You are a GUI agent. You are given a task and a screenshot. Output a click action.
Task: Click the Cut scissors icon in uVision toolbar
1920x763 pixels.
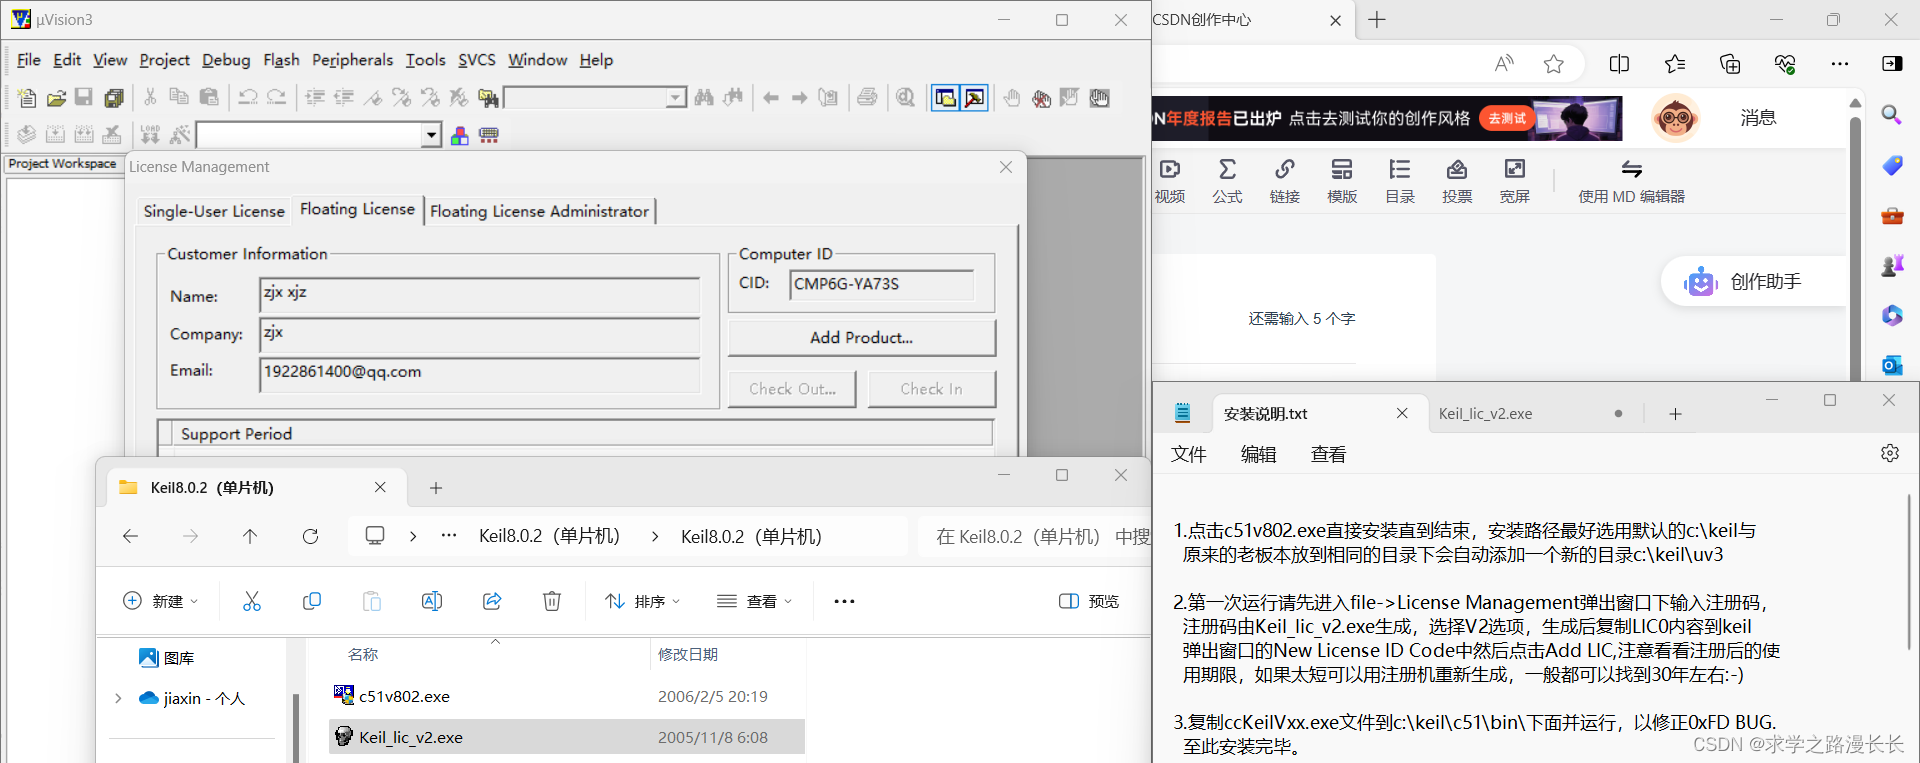click(150, 97)
